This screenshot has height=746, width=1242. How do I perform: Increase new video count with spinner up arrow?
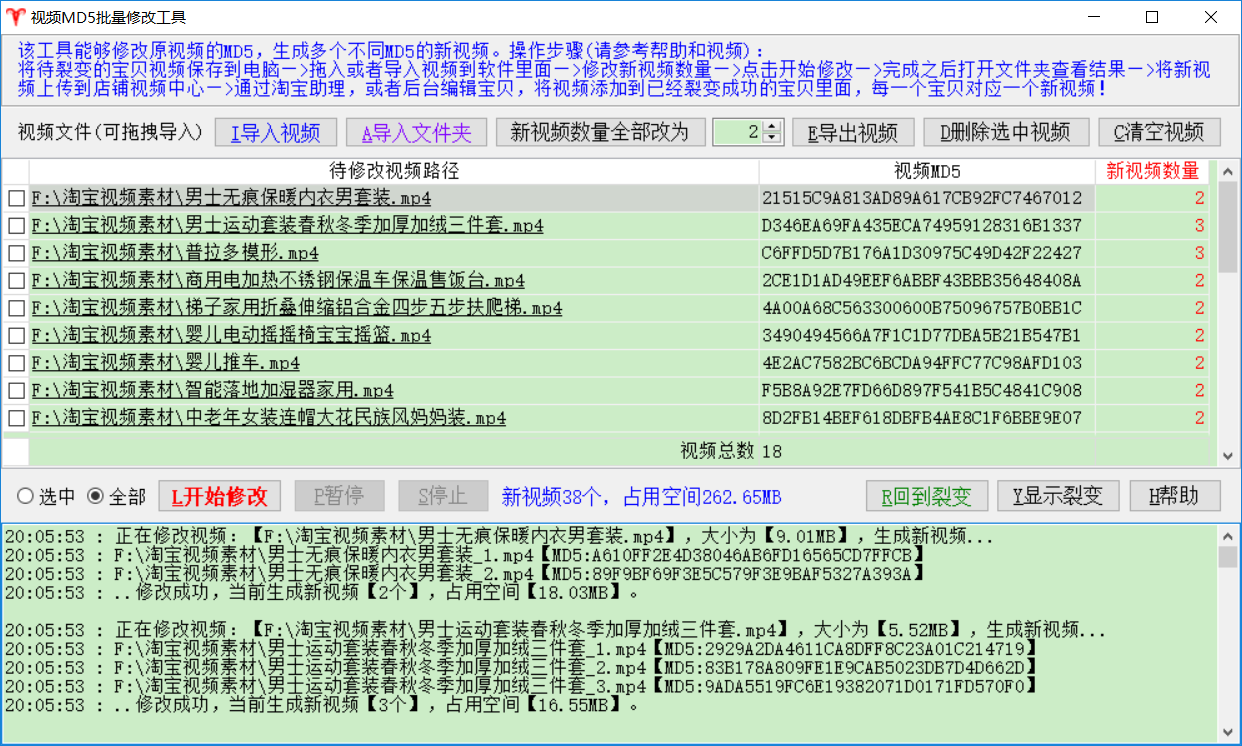point(772,126)
